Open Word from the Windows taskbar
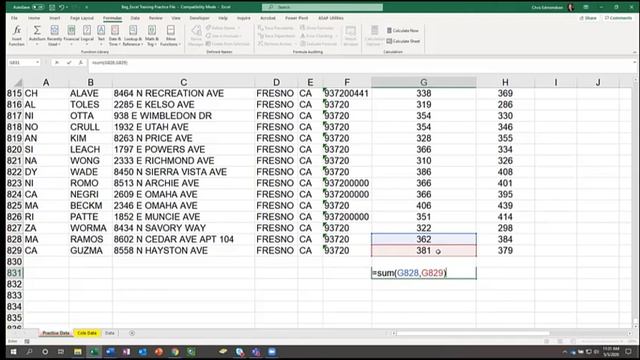The image size is (640, 360). [x=110, y=351]
